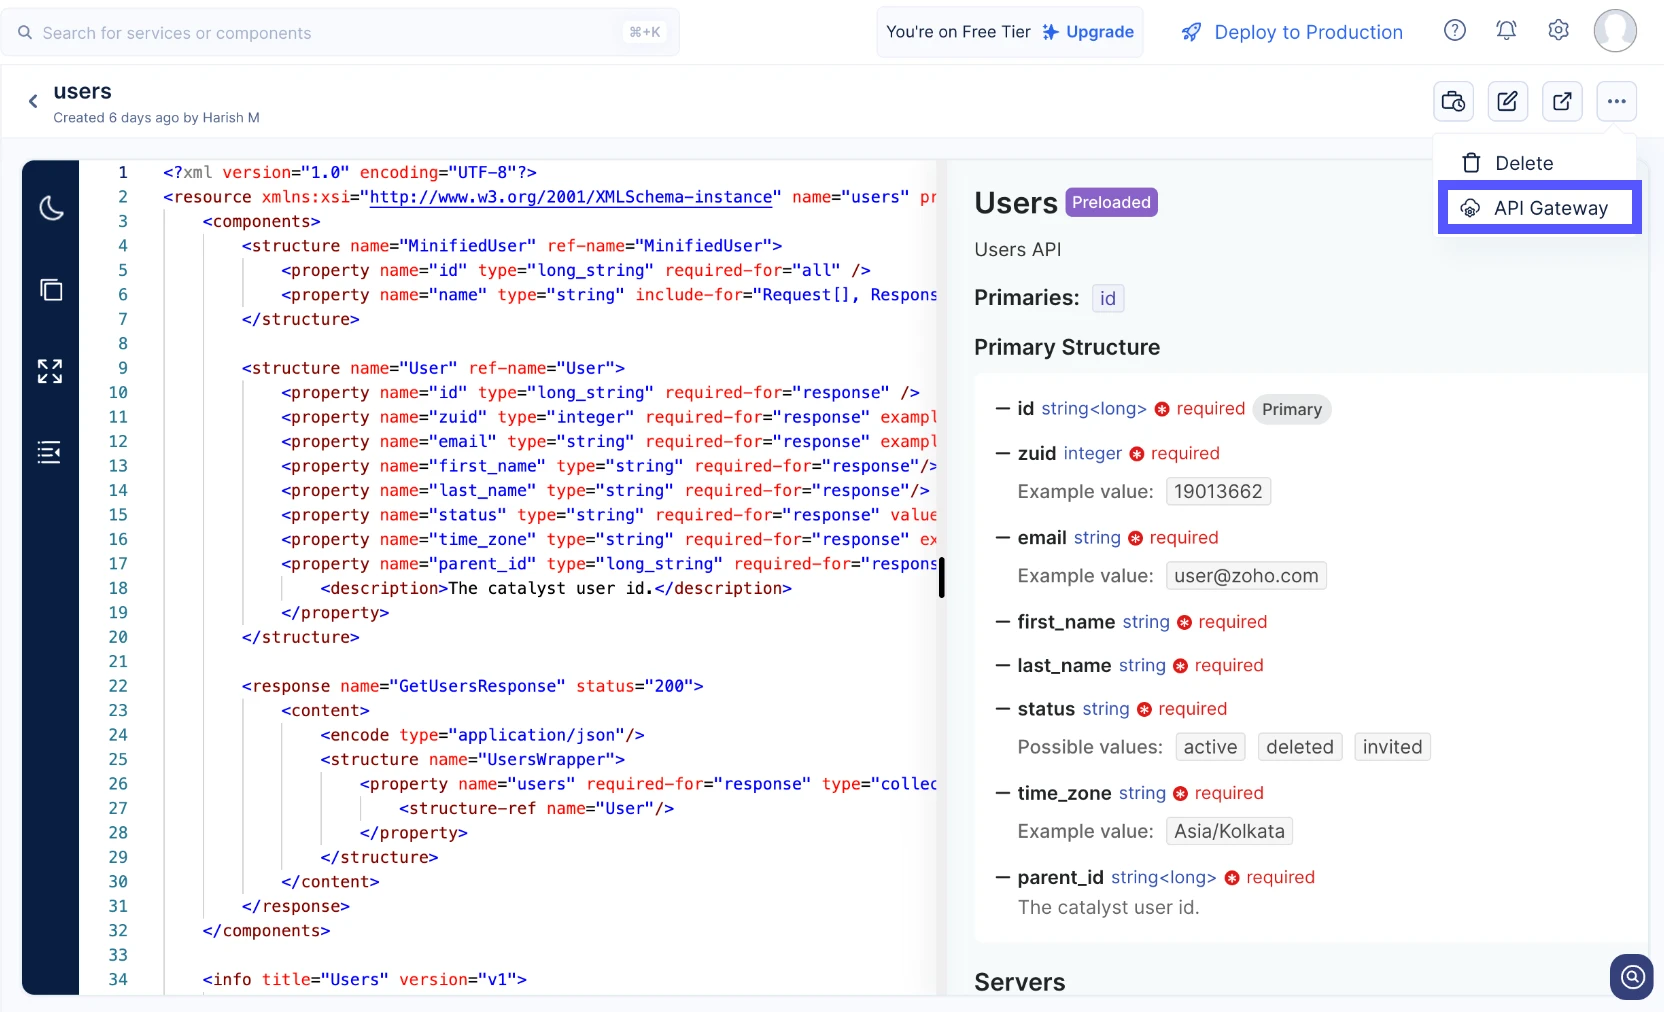Click possible value active
1664x1012 pixels.
[x=1210, y=747]
